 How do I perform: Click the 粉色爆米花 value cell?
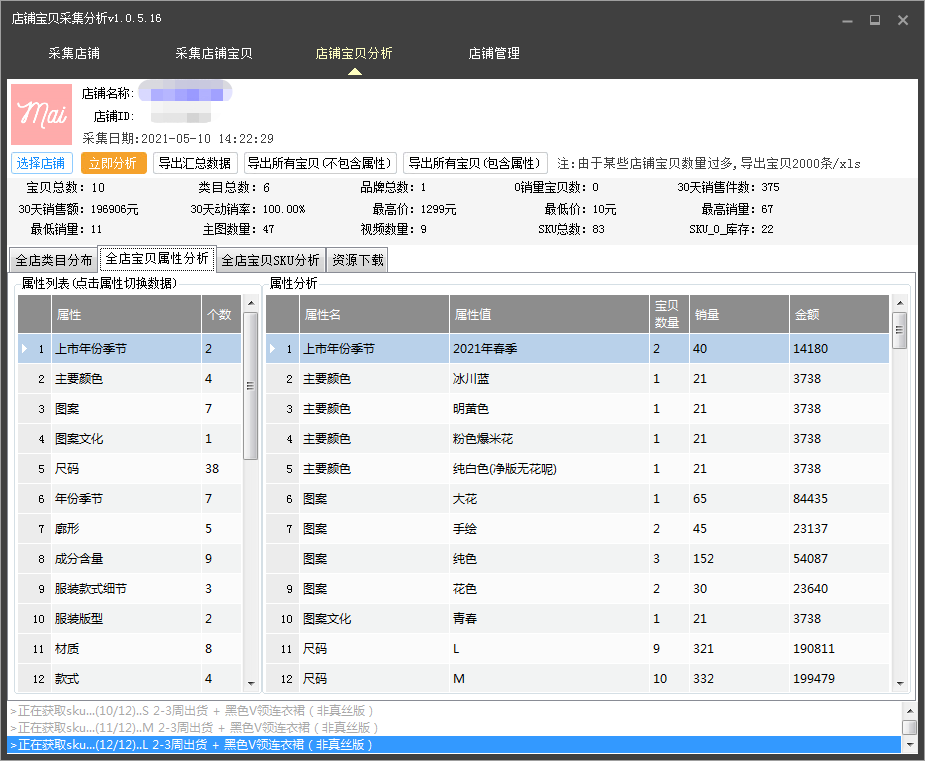549,439
